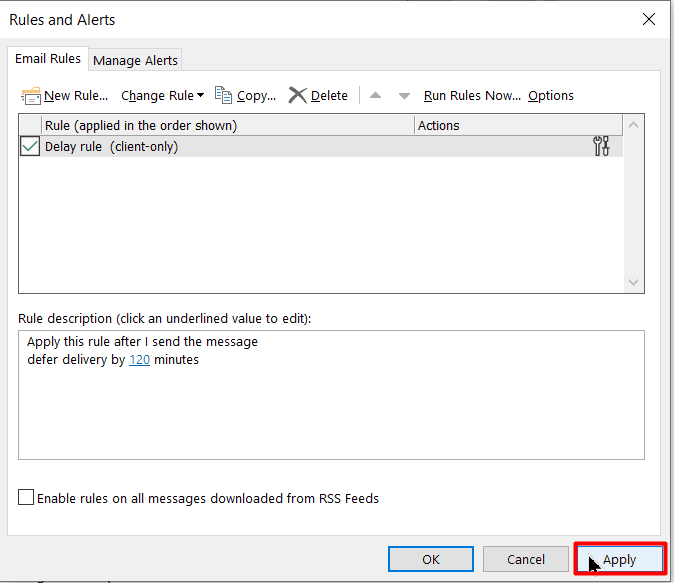
Task: Open Run Rules Now dialog
Action: pos(472,96)
